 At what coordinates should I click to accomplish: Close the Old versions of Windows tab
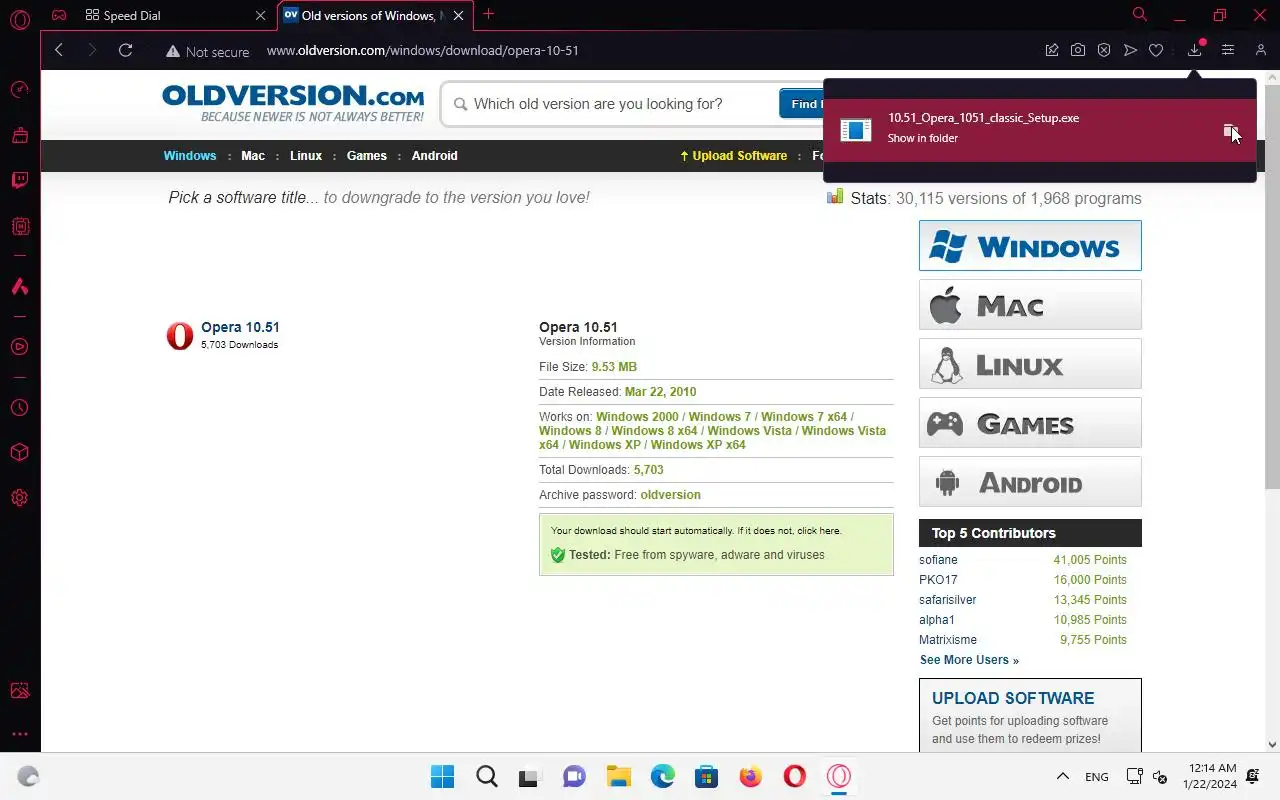[x=459, y=15]
